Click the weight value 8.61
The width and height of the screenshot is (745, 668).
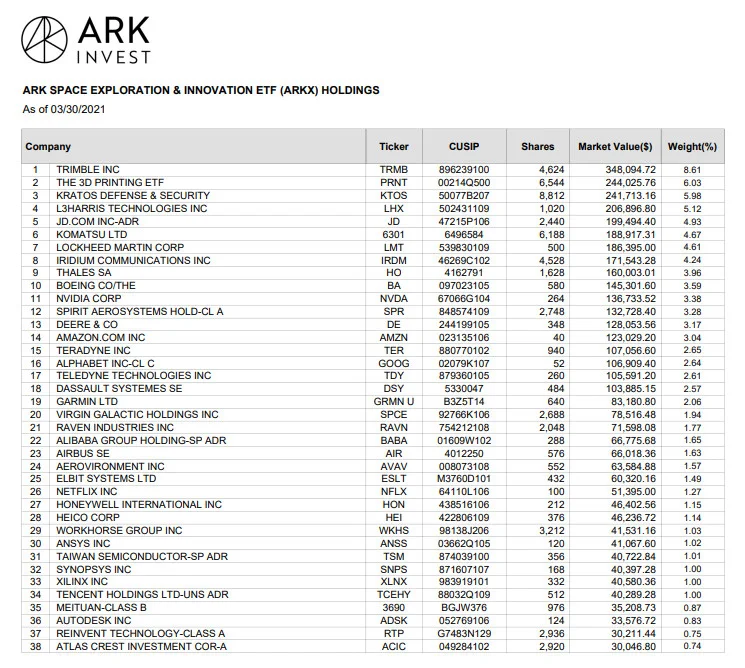[x=692, y=170]
